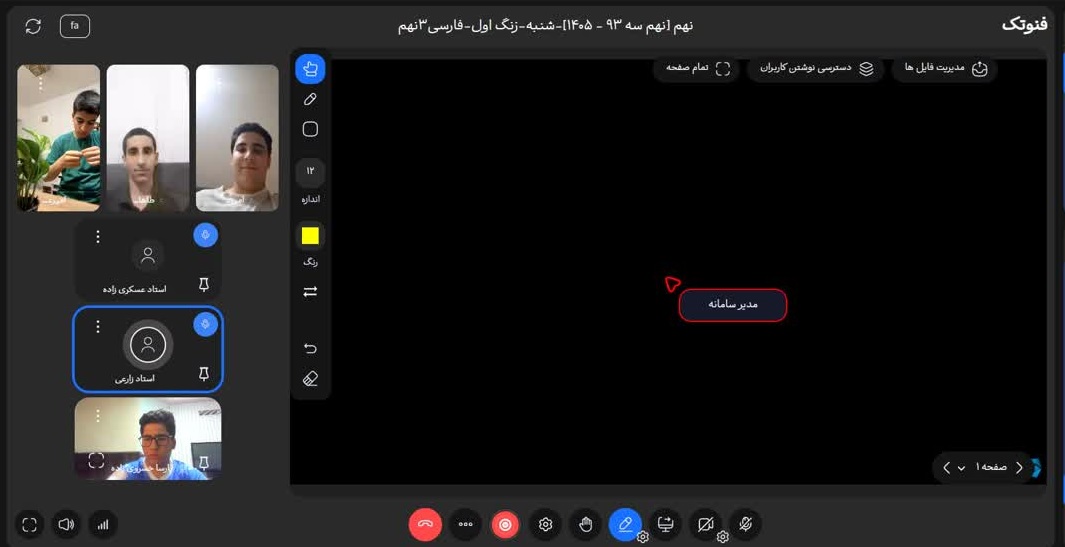Image resolution: width=1065 pixels, height=547 pixels.
Task: Go to next whiteboard page arrow
Action: point(947,467)
